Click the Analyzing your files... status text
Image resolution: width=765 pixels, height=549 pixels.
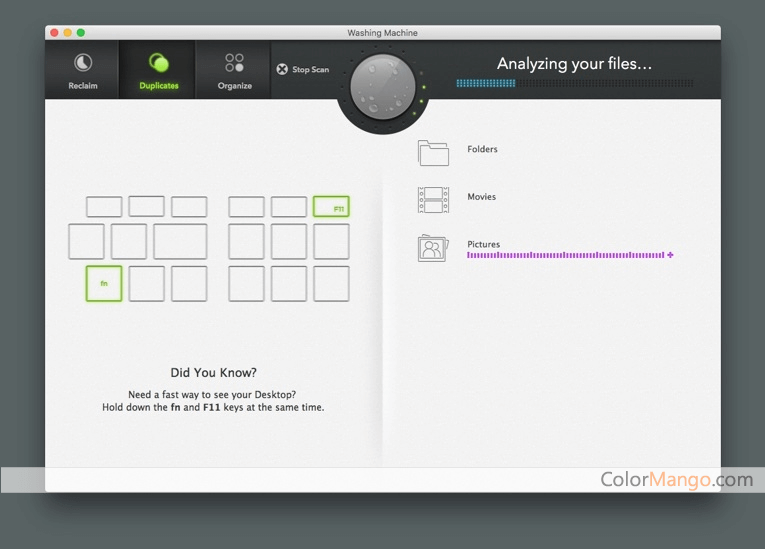tap(574, 64)
